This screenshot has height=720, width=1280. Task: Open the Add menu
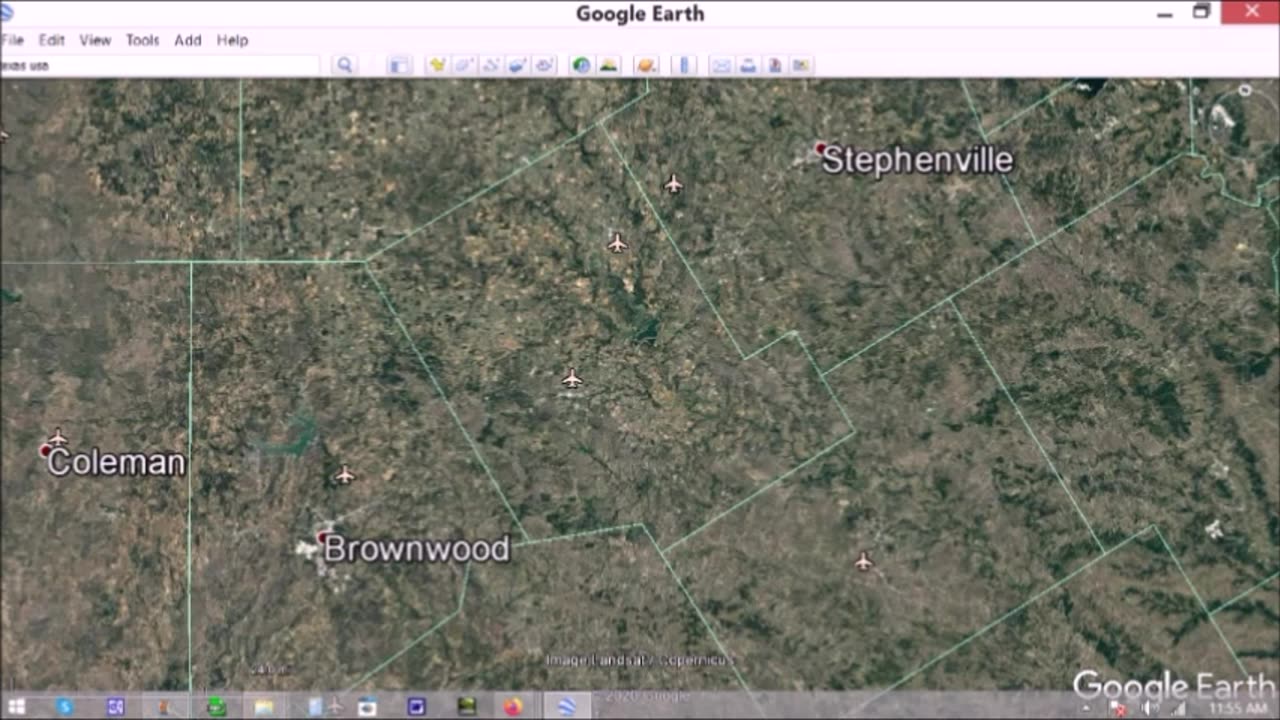(x=188, y=40)
